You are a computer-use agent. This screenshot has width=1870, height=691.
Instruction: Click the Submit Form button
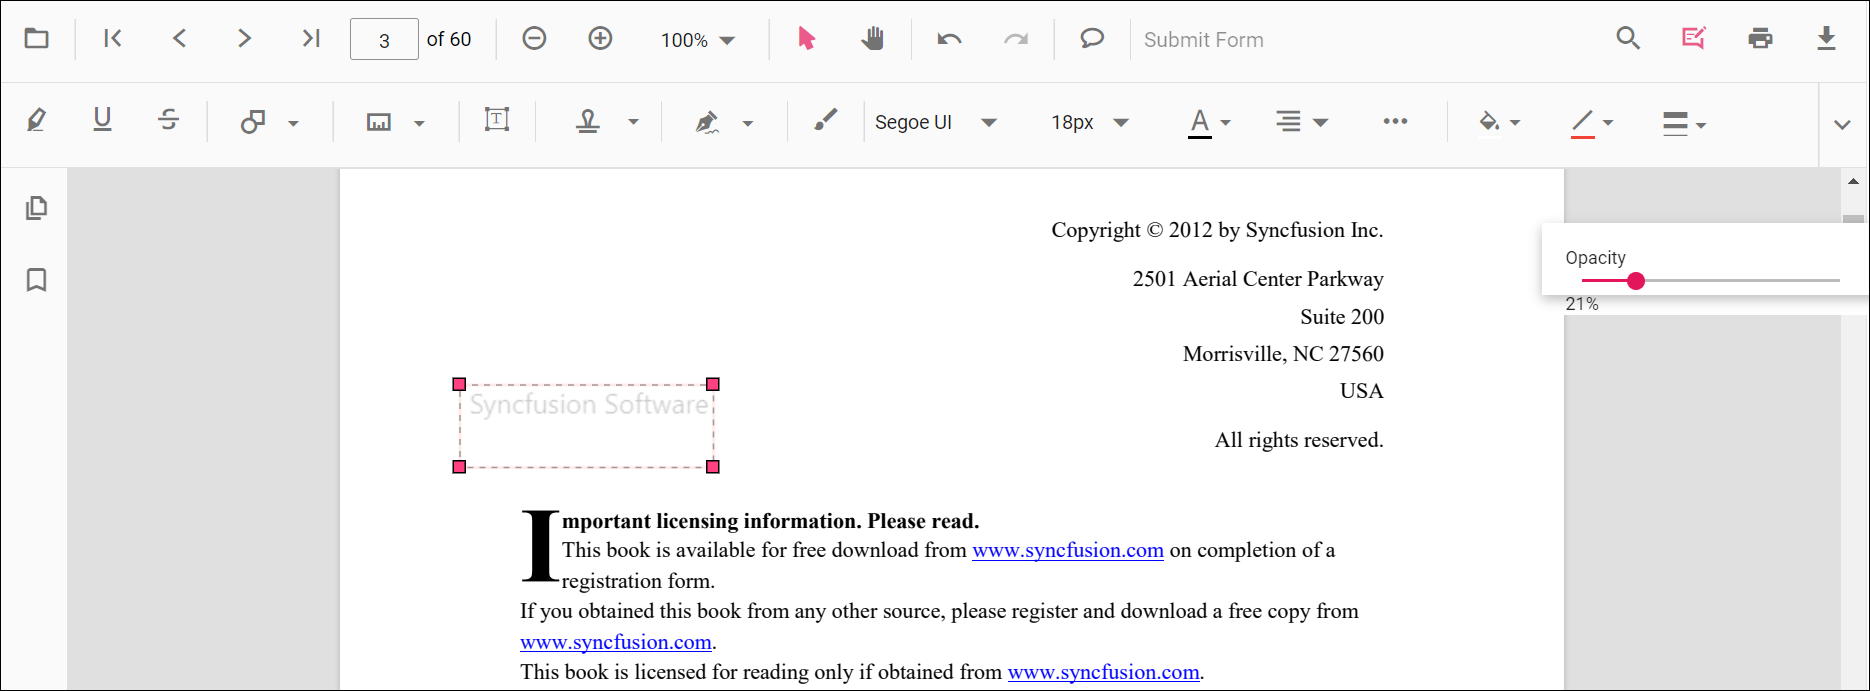click(1203, 40)
